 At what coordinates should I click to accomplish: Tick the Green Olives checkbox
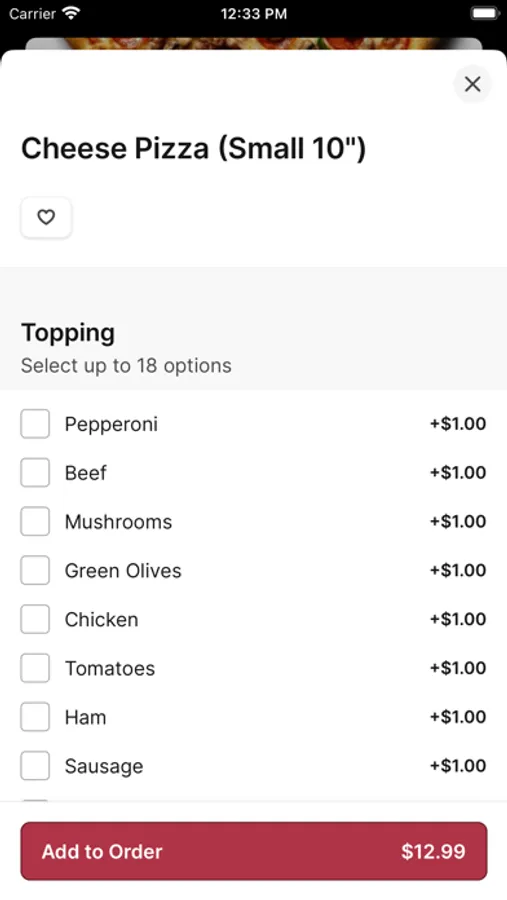tap(35, 570)
